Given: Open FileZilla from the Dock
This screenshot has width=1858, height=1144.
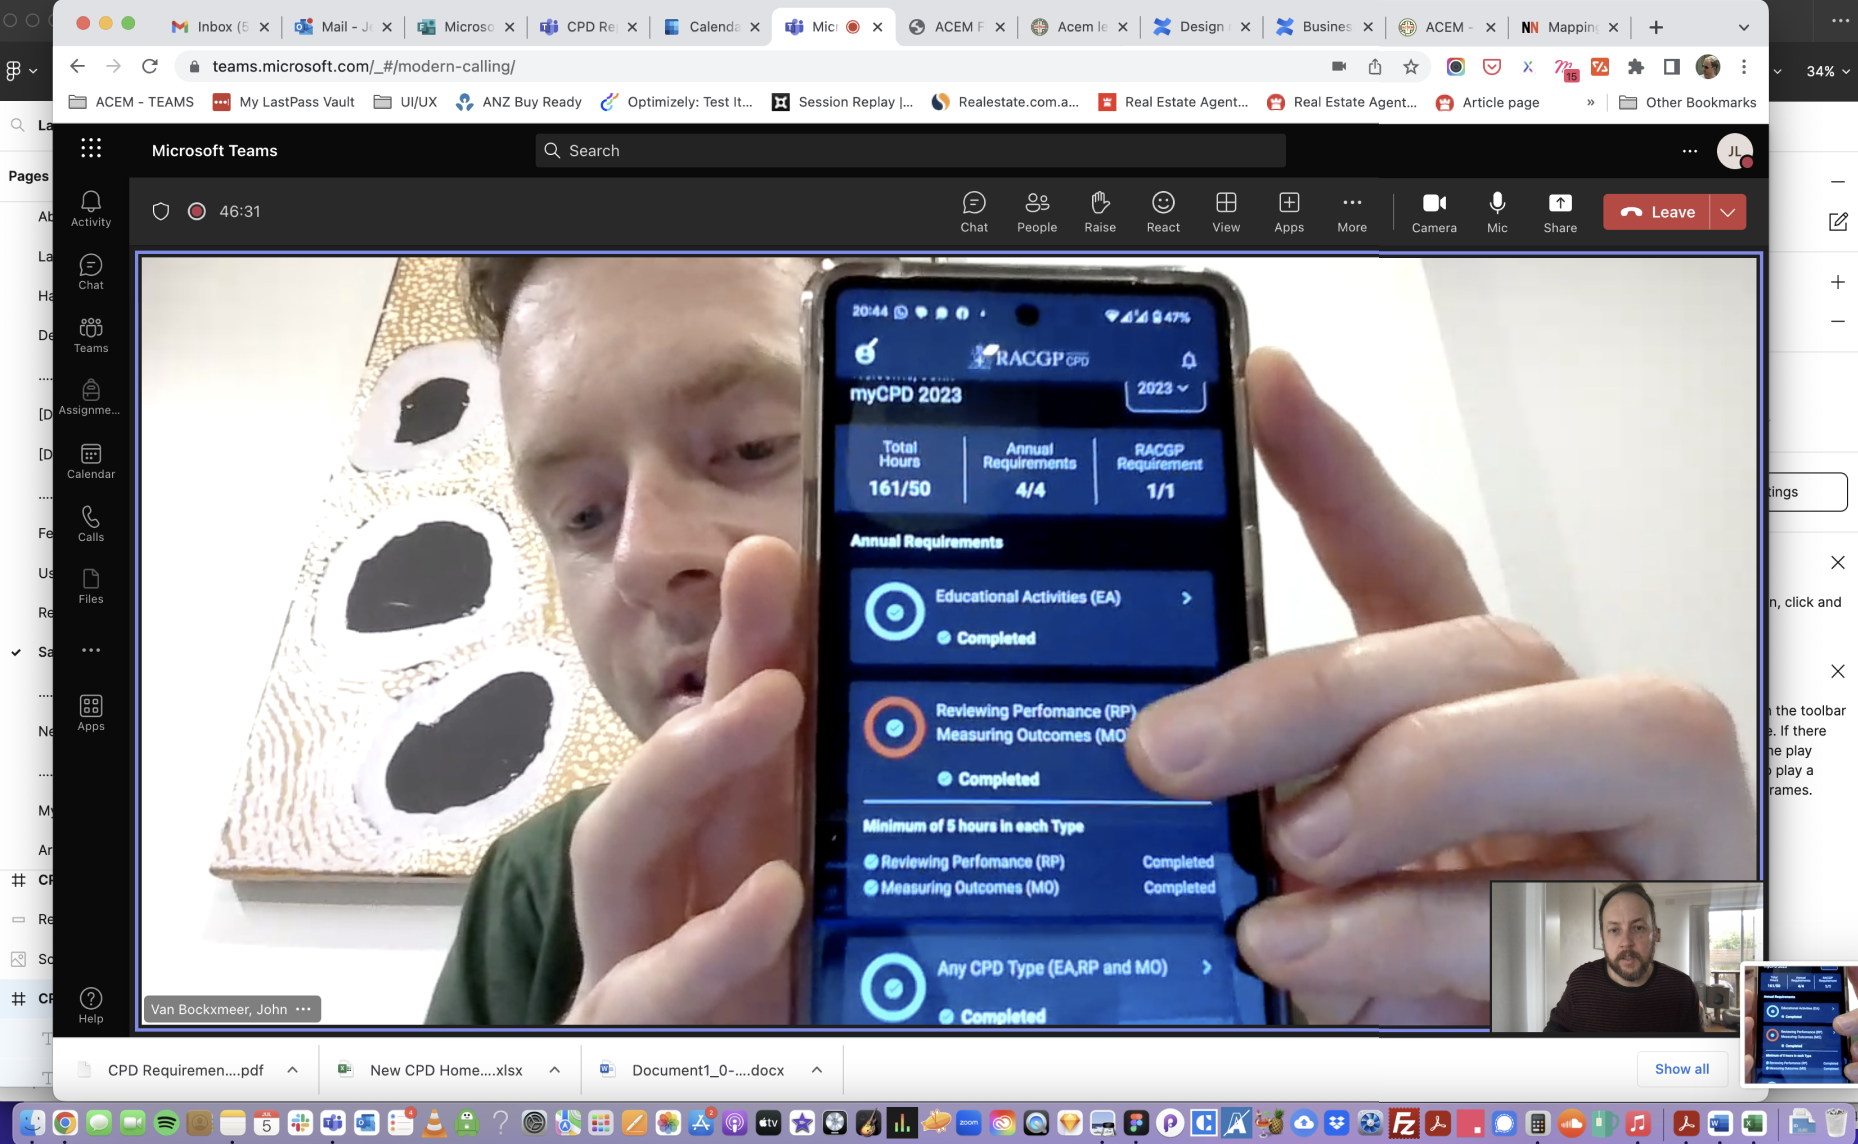Looking at the screenshot, I should 1405,1123.
